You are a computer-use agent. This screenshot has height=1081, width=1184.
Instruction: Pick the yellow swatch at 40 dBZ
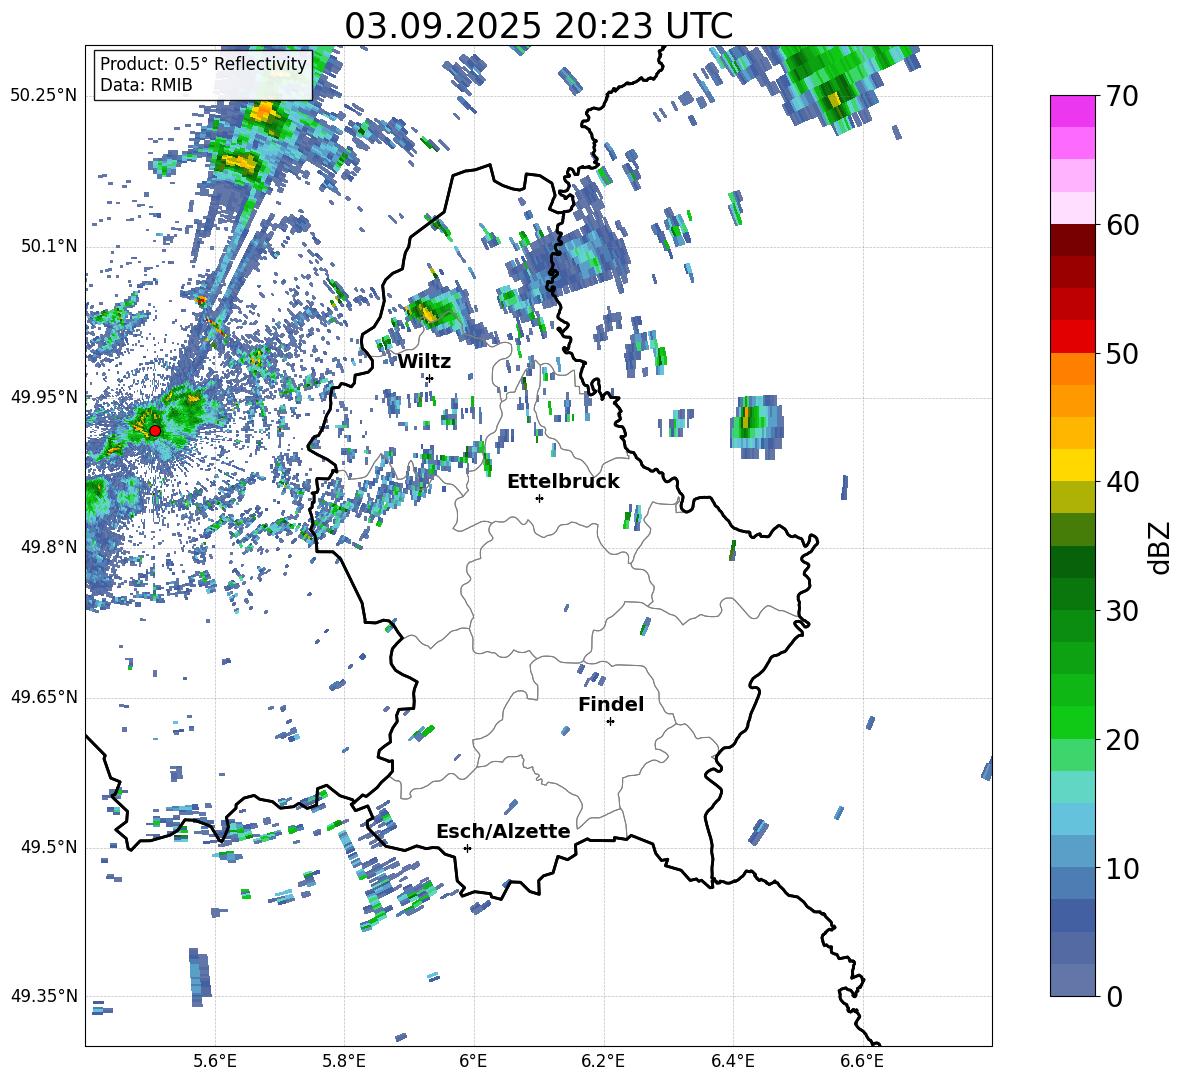[x=1072, y=465]
